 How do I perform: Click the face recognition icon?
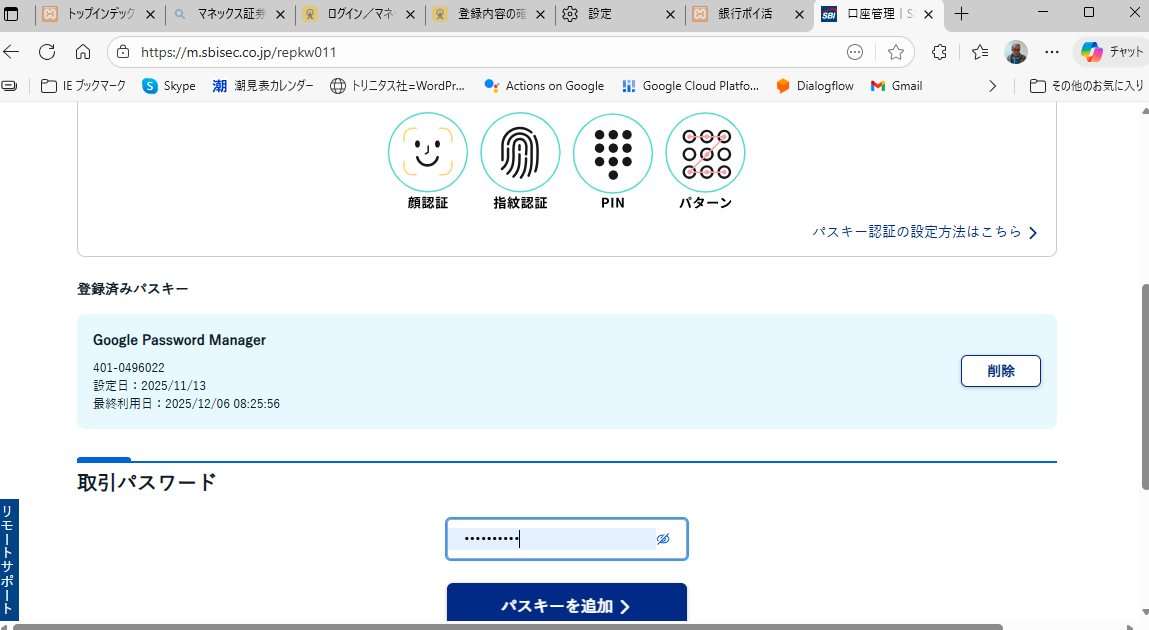click(427, 152)
